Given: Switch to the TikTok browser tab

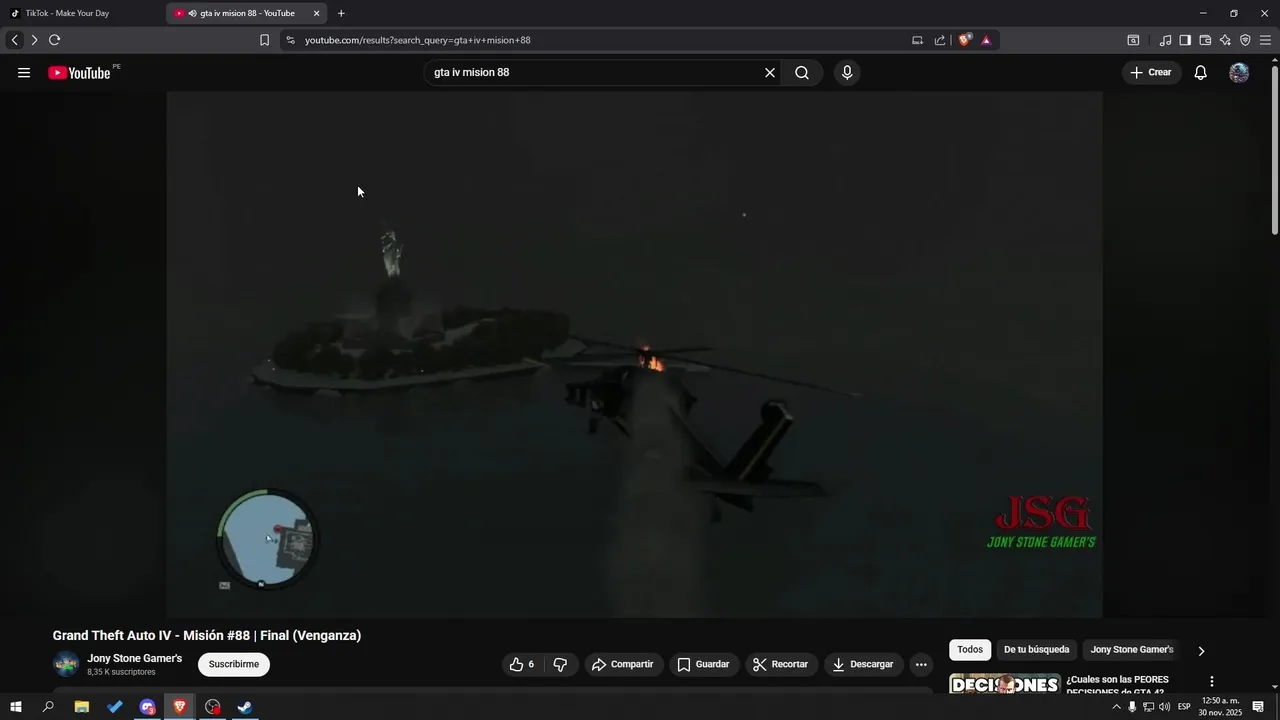Looking at the screenshot, I should (82, 13).
